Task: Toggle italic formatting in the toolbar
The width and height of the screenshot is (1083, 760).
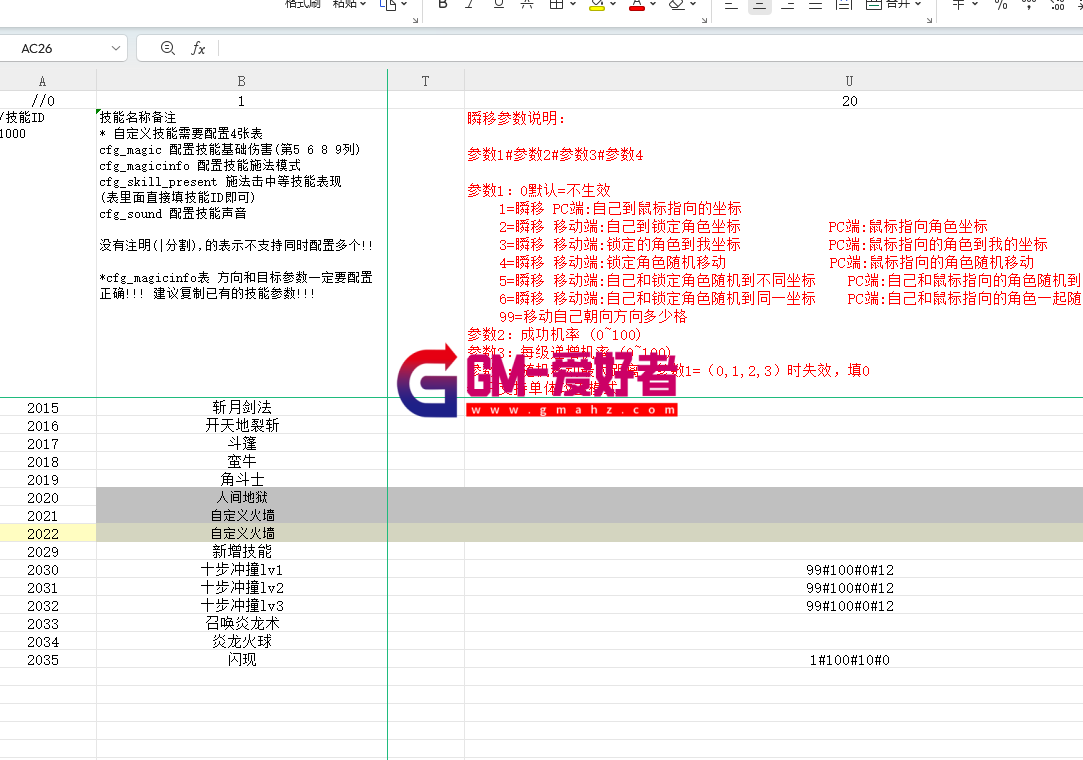Action: (x=470, y=5)
